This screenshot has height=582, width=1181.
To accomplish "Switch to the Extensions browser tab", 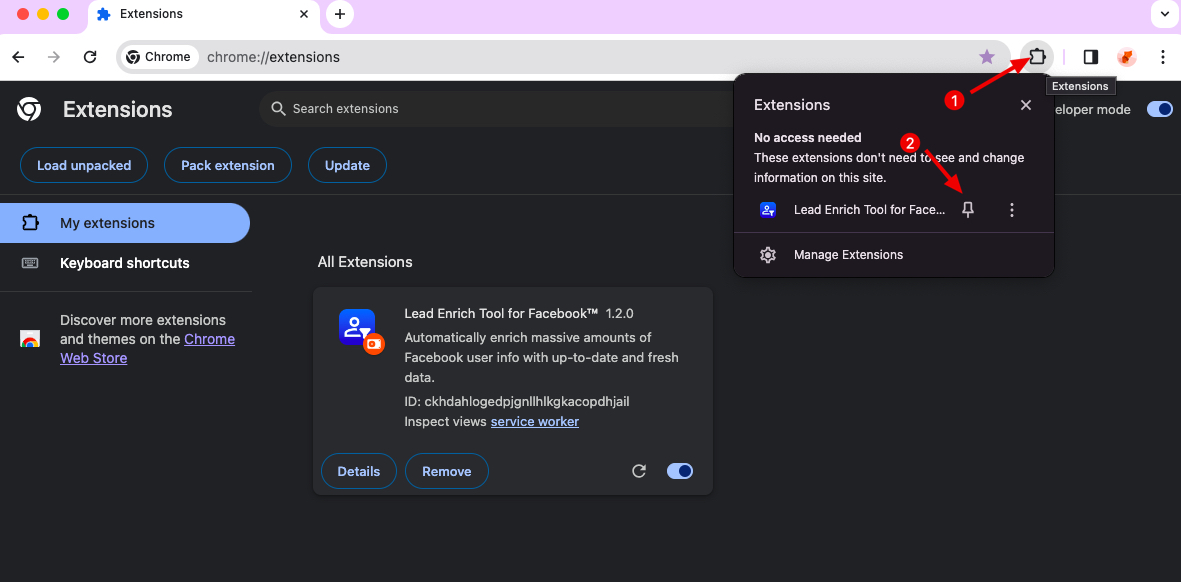I will point(180,14).
